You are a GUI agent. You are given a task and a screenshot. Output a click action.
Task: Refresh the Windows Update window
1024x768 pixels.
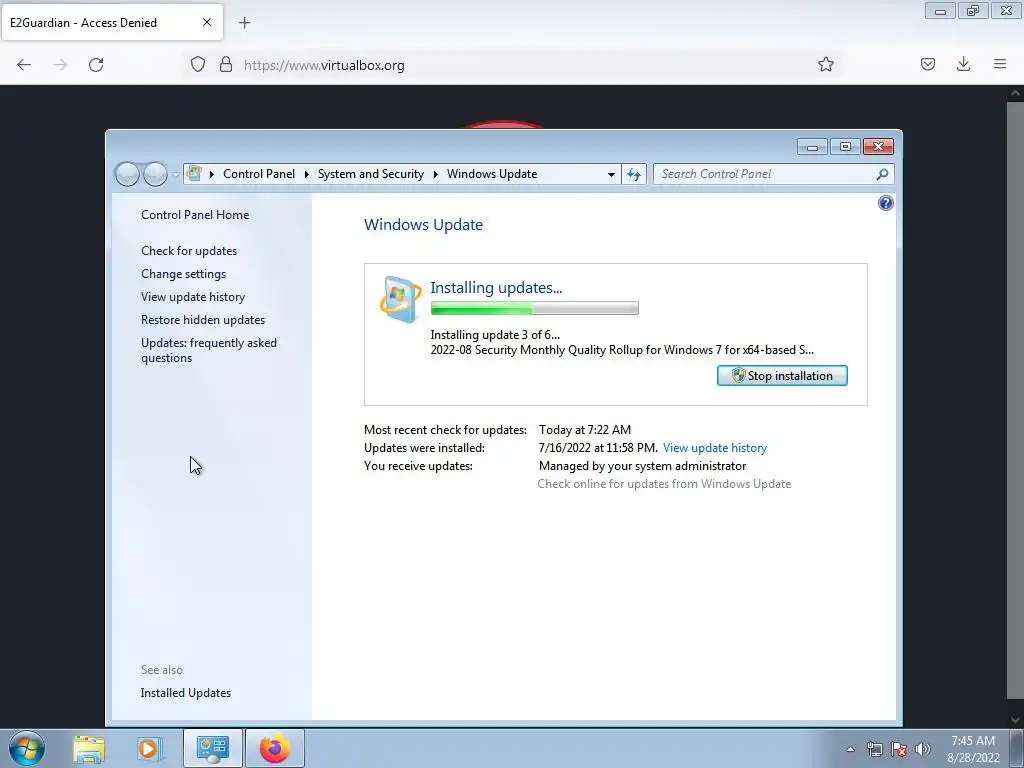point(633,174)
